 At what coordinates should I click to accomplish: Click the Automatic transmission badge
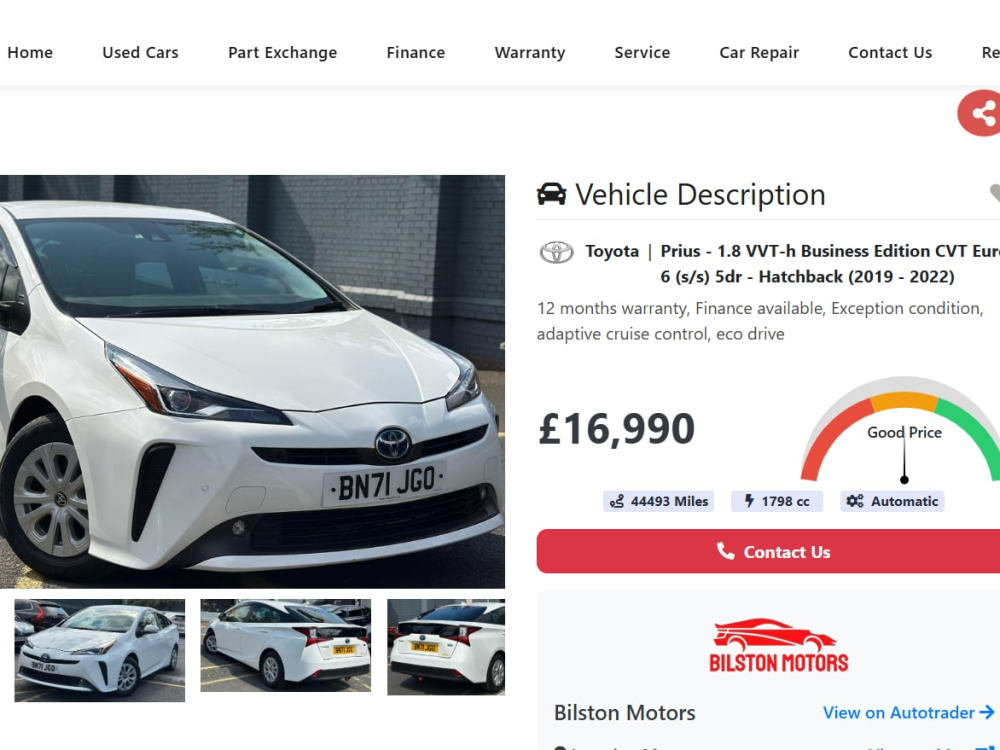click(x=892, y=501)
